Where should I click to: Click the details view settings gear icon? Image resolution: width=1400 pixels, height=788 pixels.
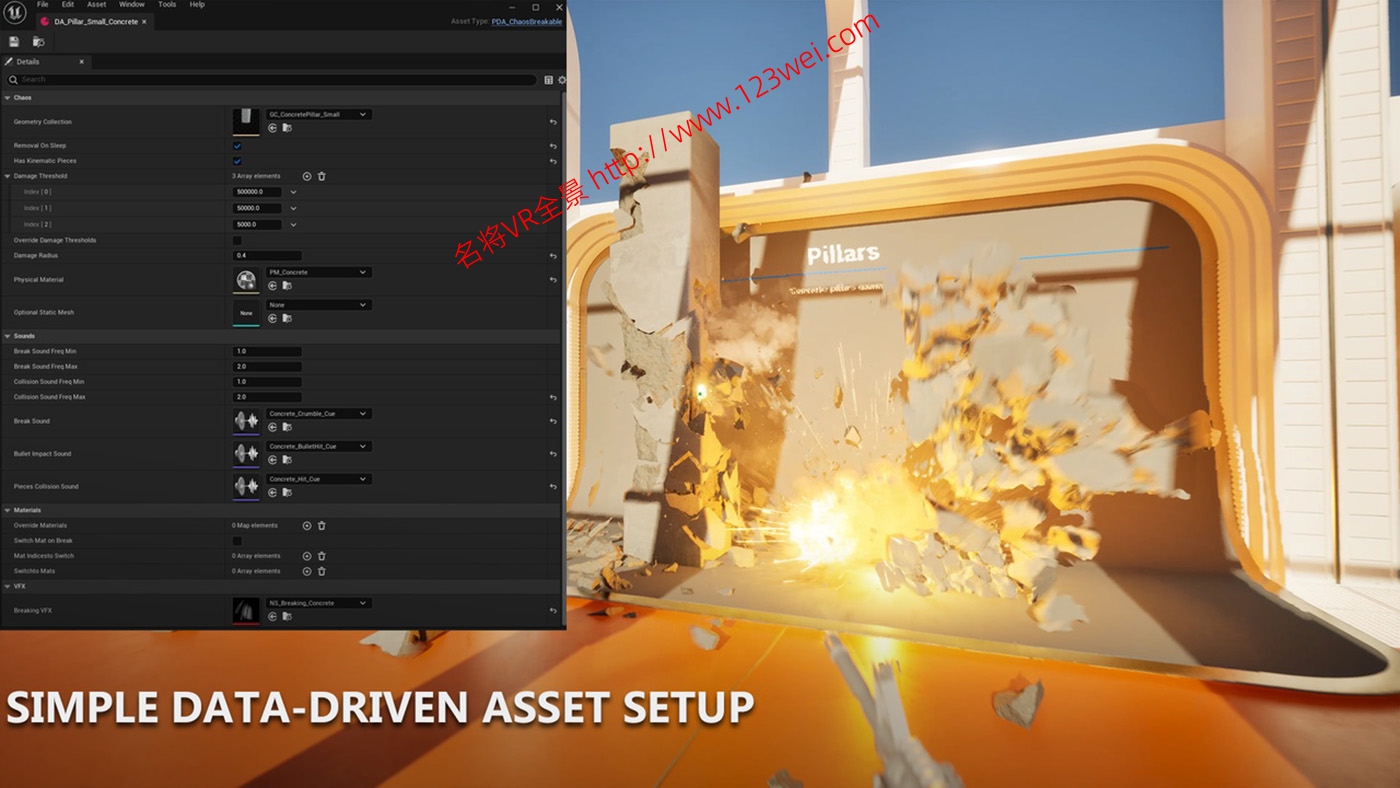pos(560,79)
